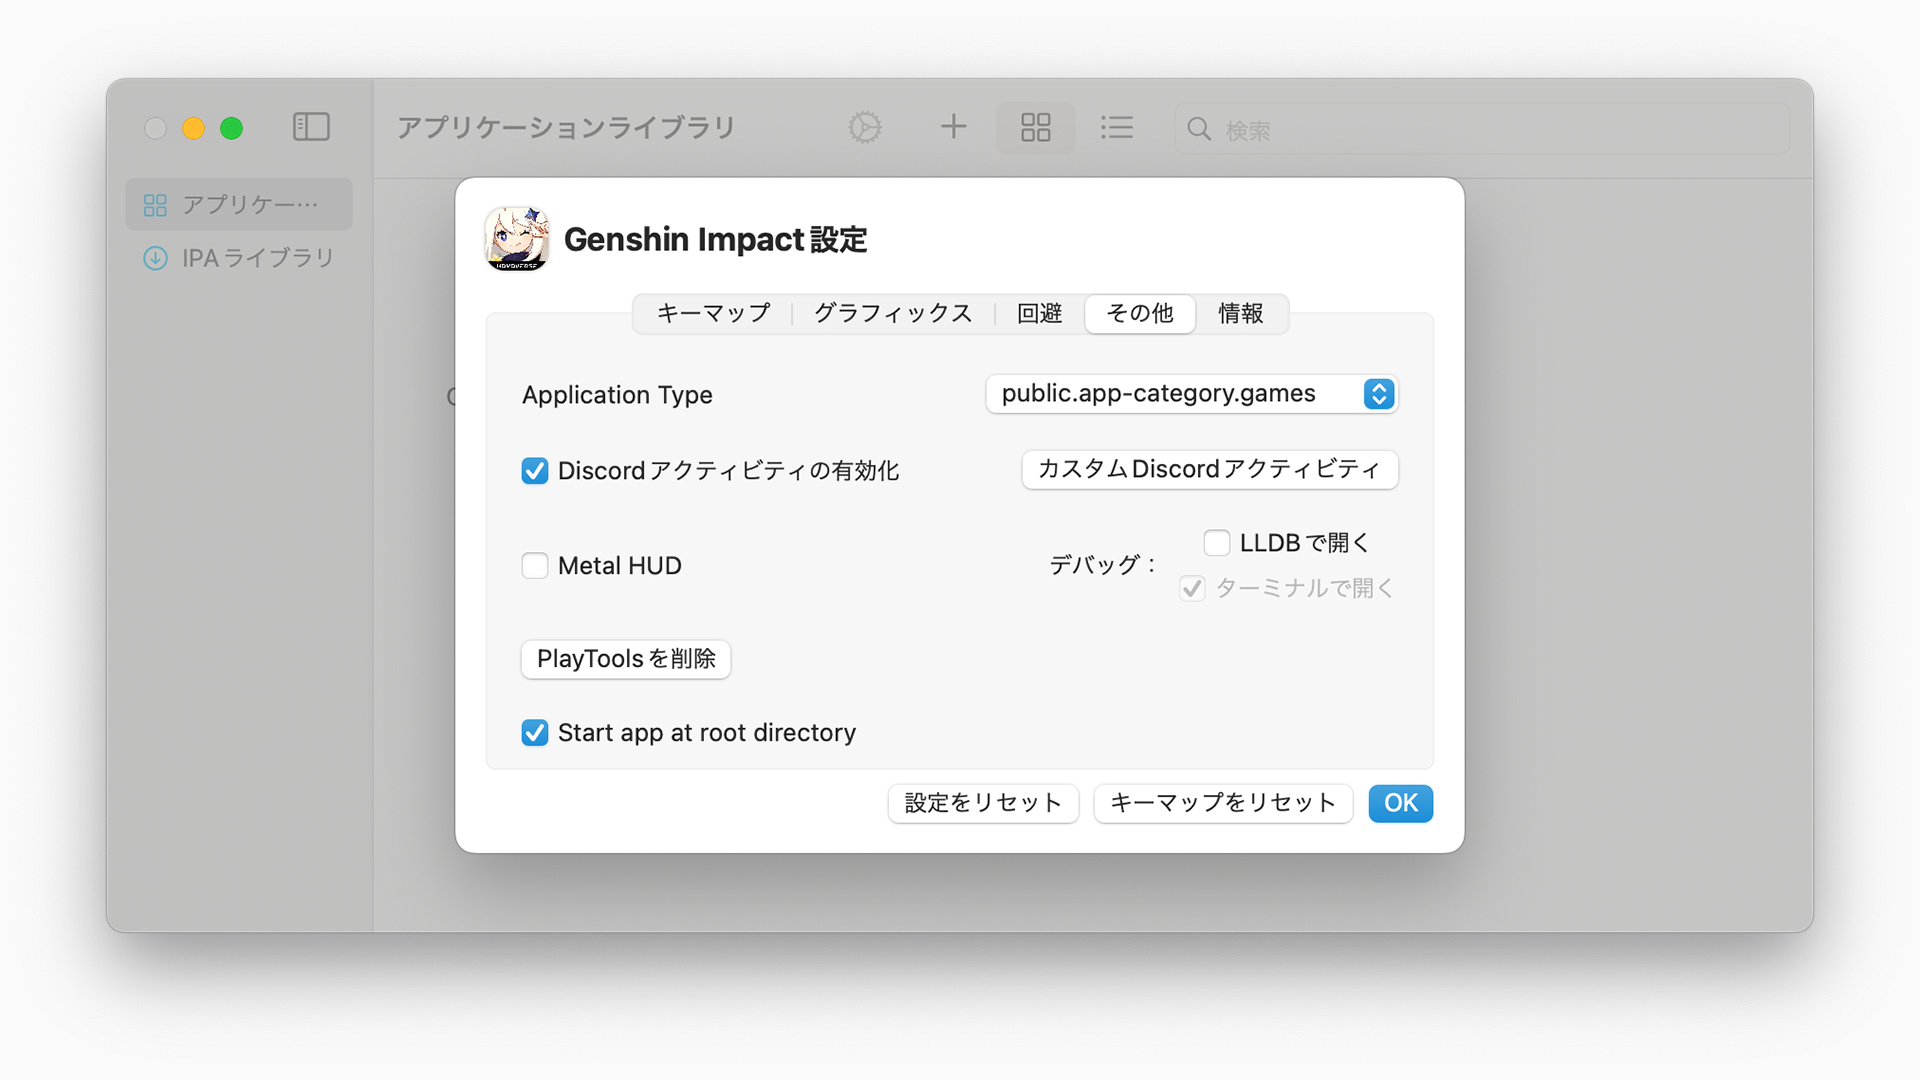Switch to the グラフィックス tab
The image size is (1920, 1080).
click(x=892, y=313)
